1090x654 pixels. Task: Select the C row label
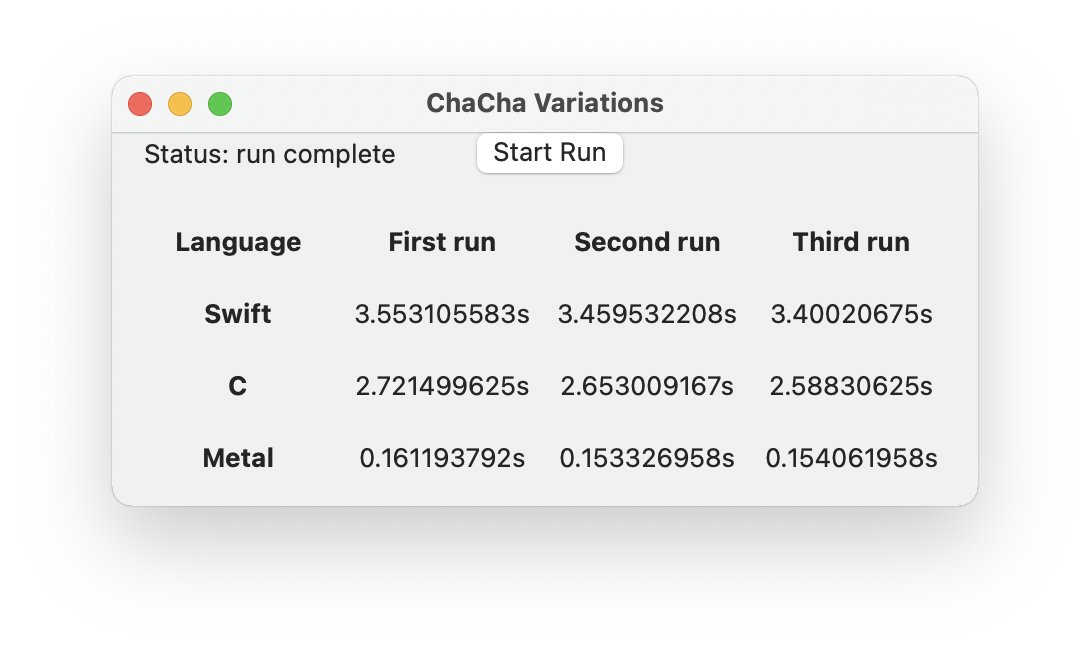tap(238, 386)
